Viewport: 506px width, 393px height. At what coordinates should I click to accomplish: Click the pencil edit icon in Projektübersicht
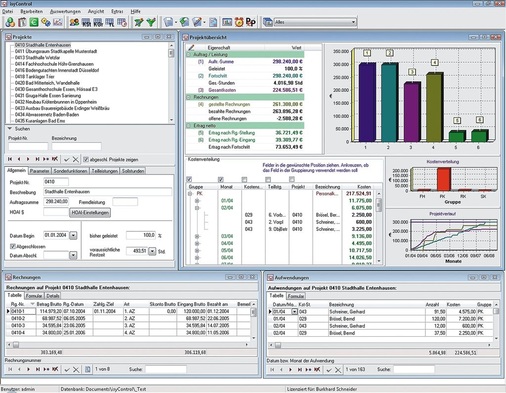[191, 47]
